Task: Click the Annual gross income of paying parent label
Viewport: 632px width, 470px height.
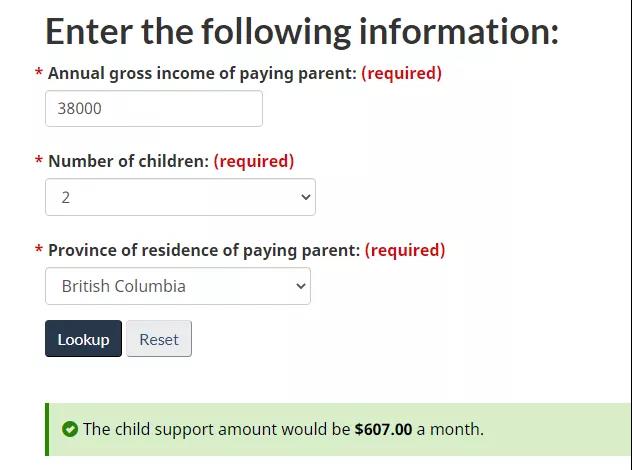Action: point(202,74)
